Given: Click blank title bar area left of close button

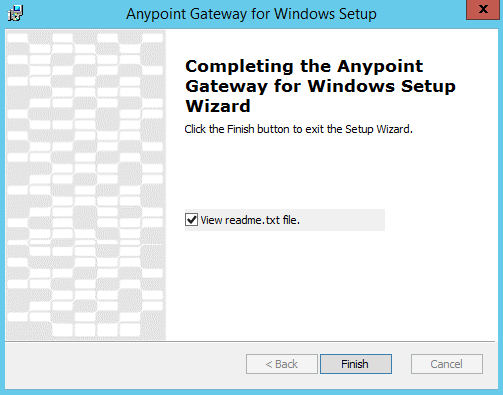Looking at the screenshot, I should 421,14.
